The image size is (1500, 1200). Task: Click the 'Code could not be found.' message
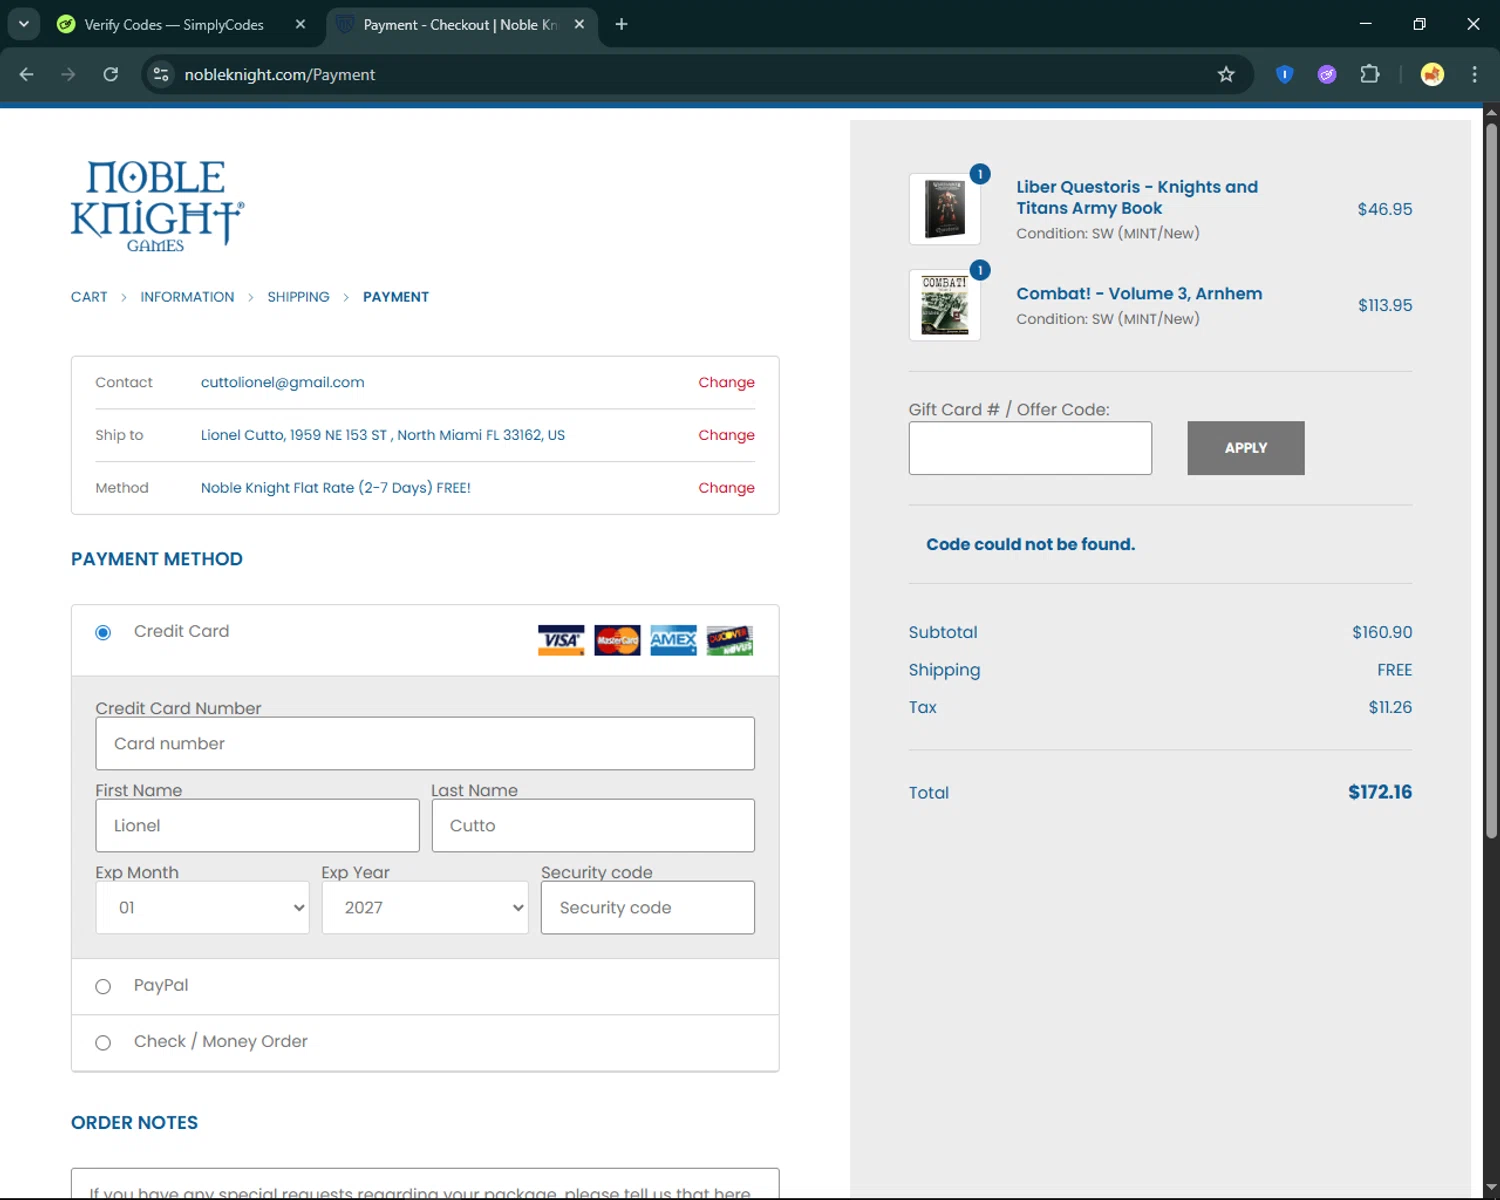click(x=1030, y=544)
